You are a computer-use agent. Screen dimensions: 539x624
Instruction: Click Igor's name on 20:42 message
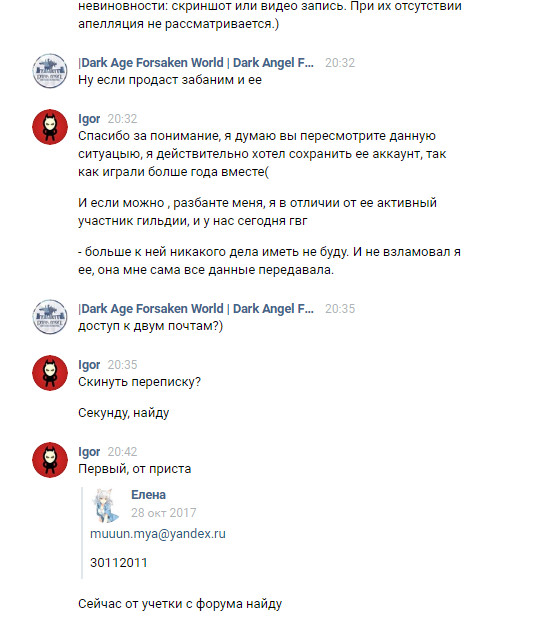click(89, 452)
